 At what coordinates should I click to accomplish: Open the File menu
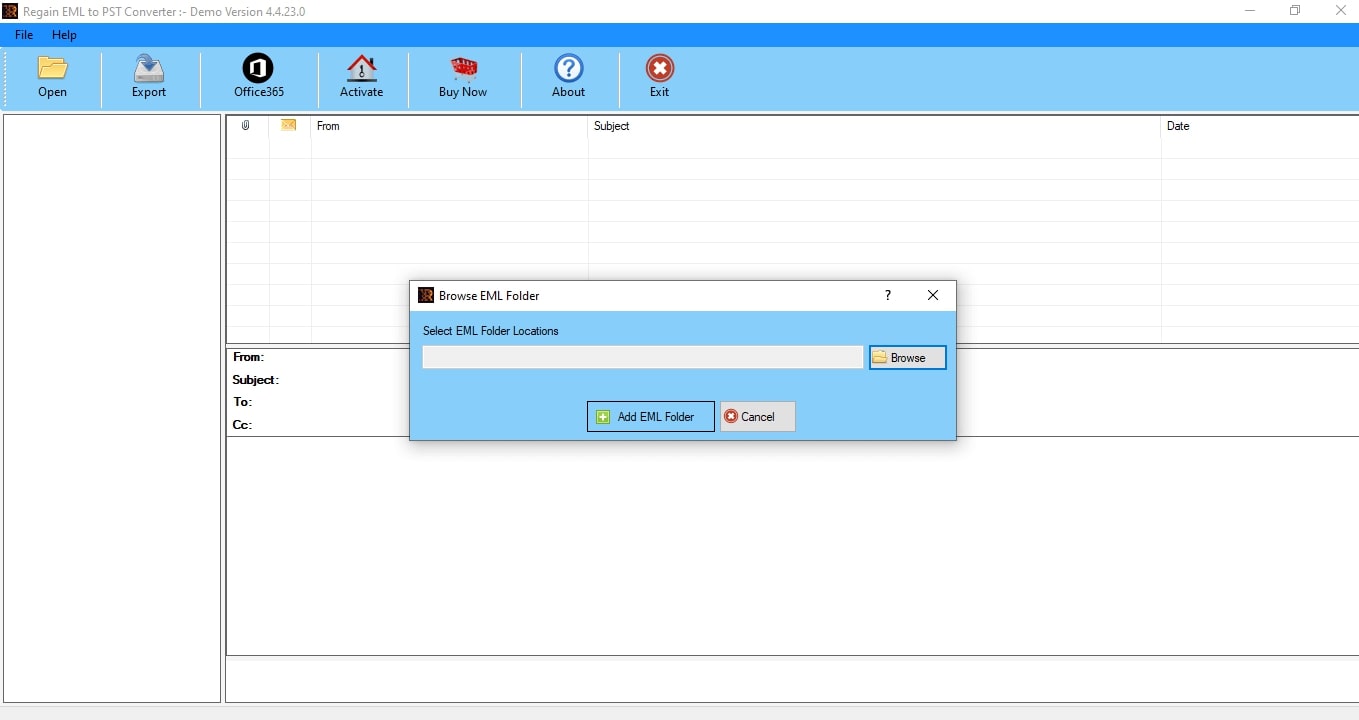tap(24, 35)
